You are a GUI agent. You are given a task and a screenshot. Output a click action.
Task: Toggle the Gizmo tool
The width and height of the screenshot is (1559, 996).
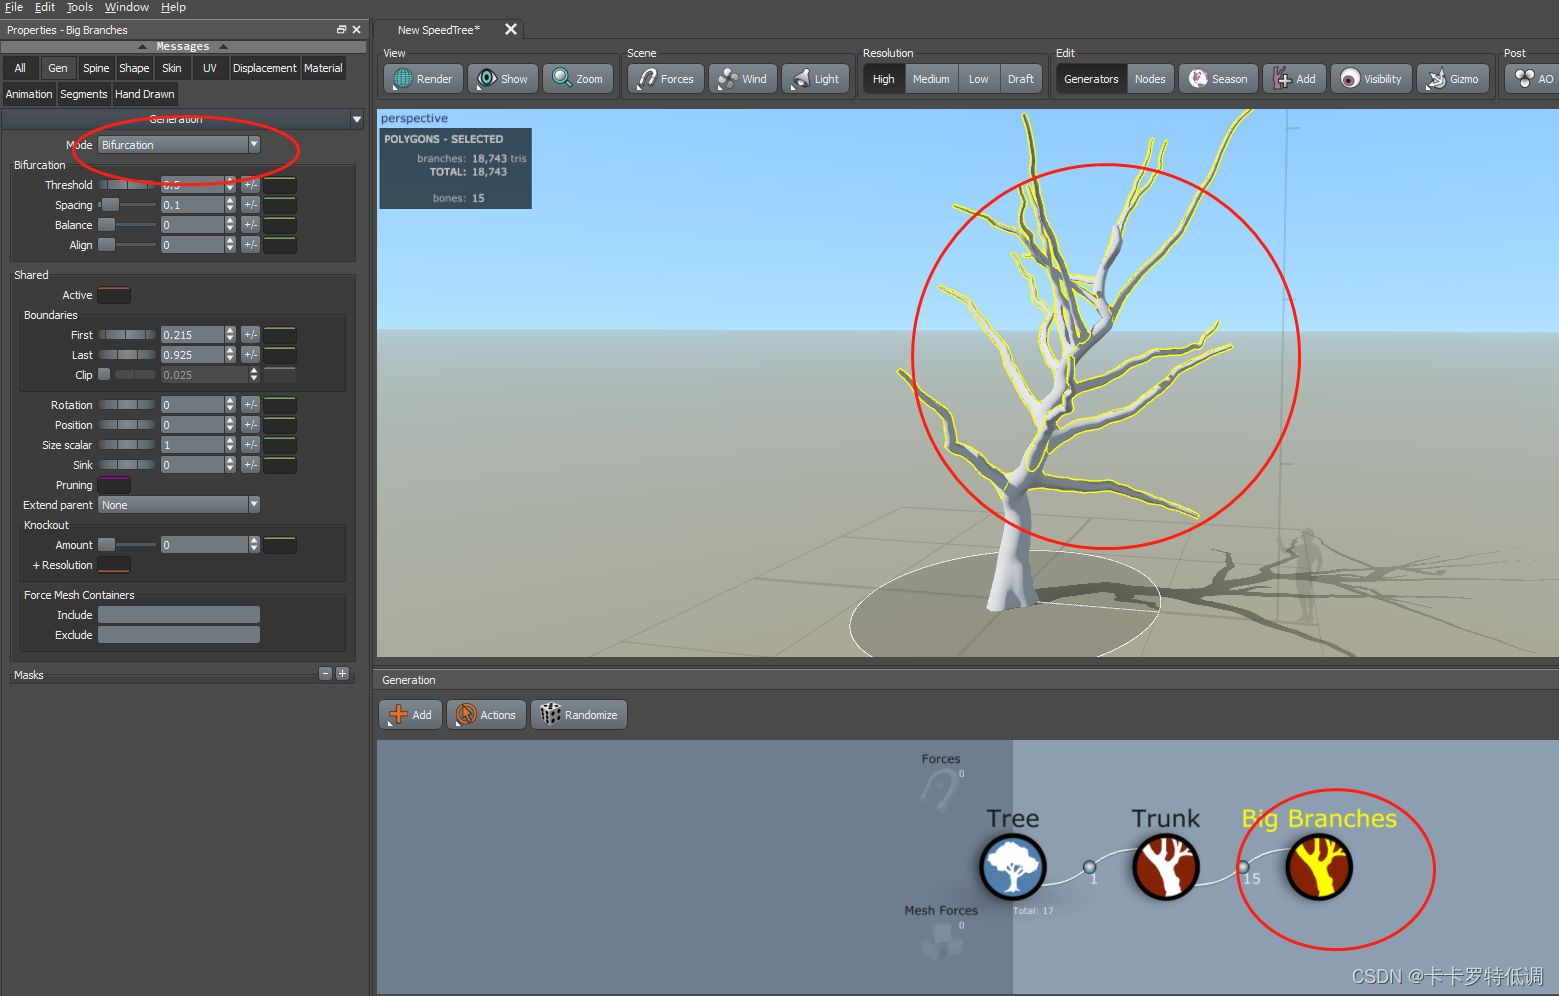1453,79
